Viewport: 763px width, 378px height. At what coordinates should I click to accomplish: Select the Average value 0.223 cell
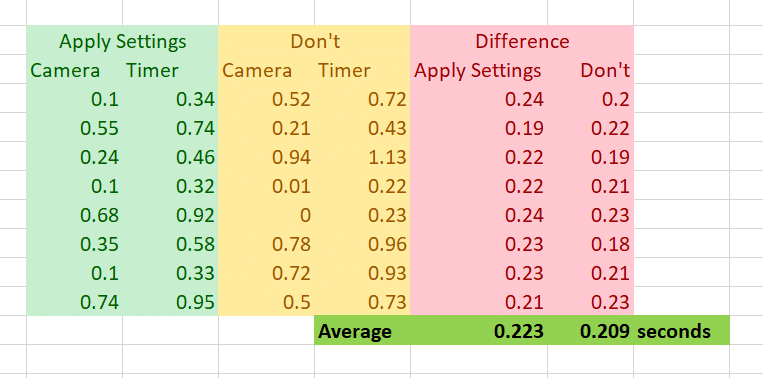[479, 331]
